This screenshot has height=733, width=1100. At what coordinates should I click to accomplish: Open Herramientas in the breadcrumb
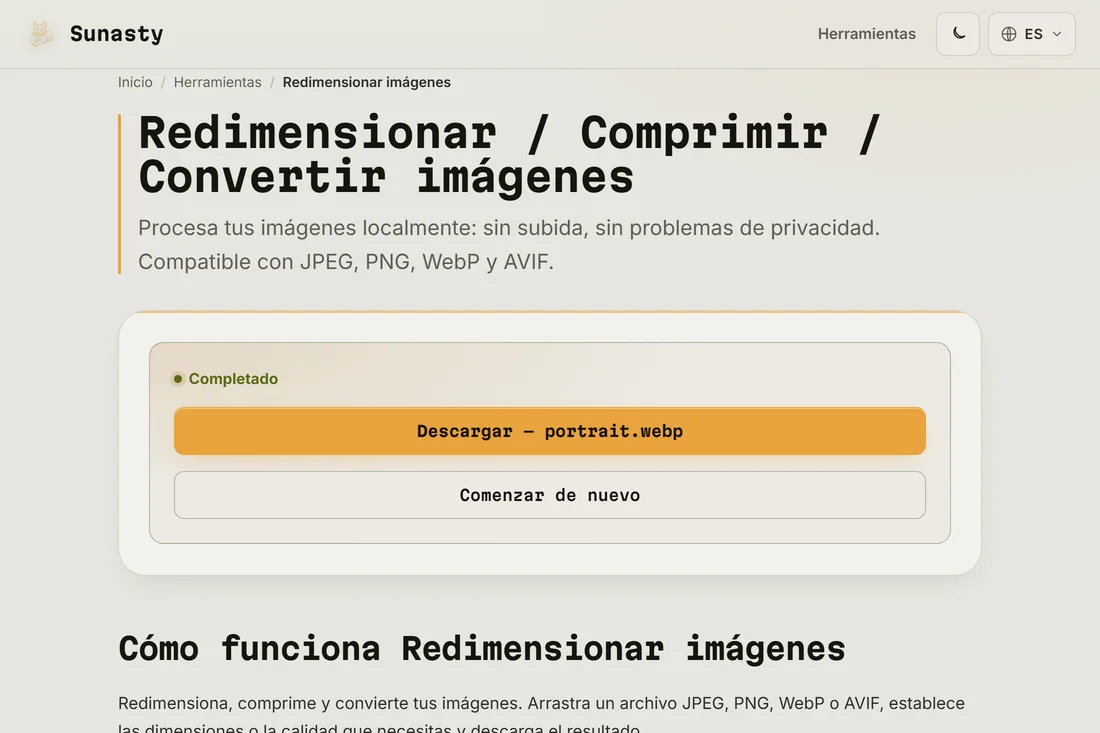point(217,82)
